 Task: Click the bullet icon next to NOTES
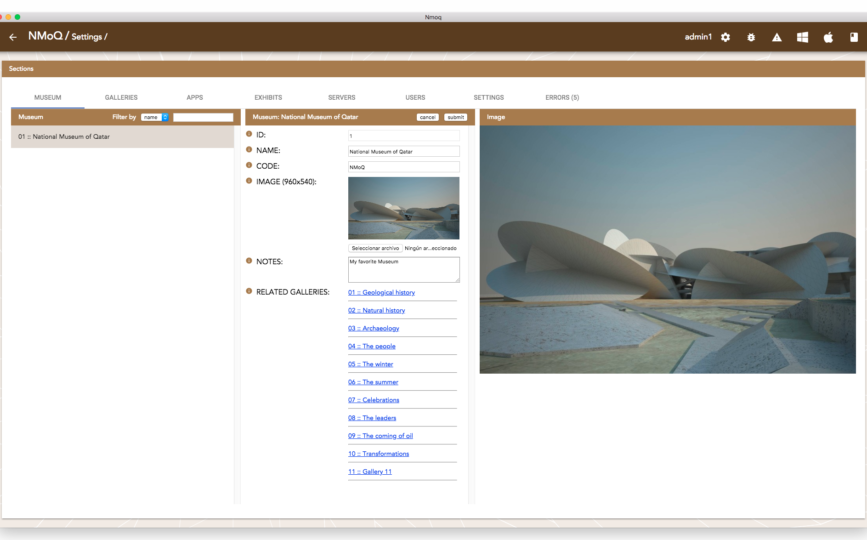(x=249, y=260)
